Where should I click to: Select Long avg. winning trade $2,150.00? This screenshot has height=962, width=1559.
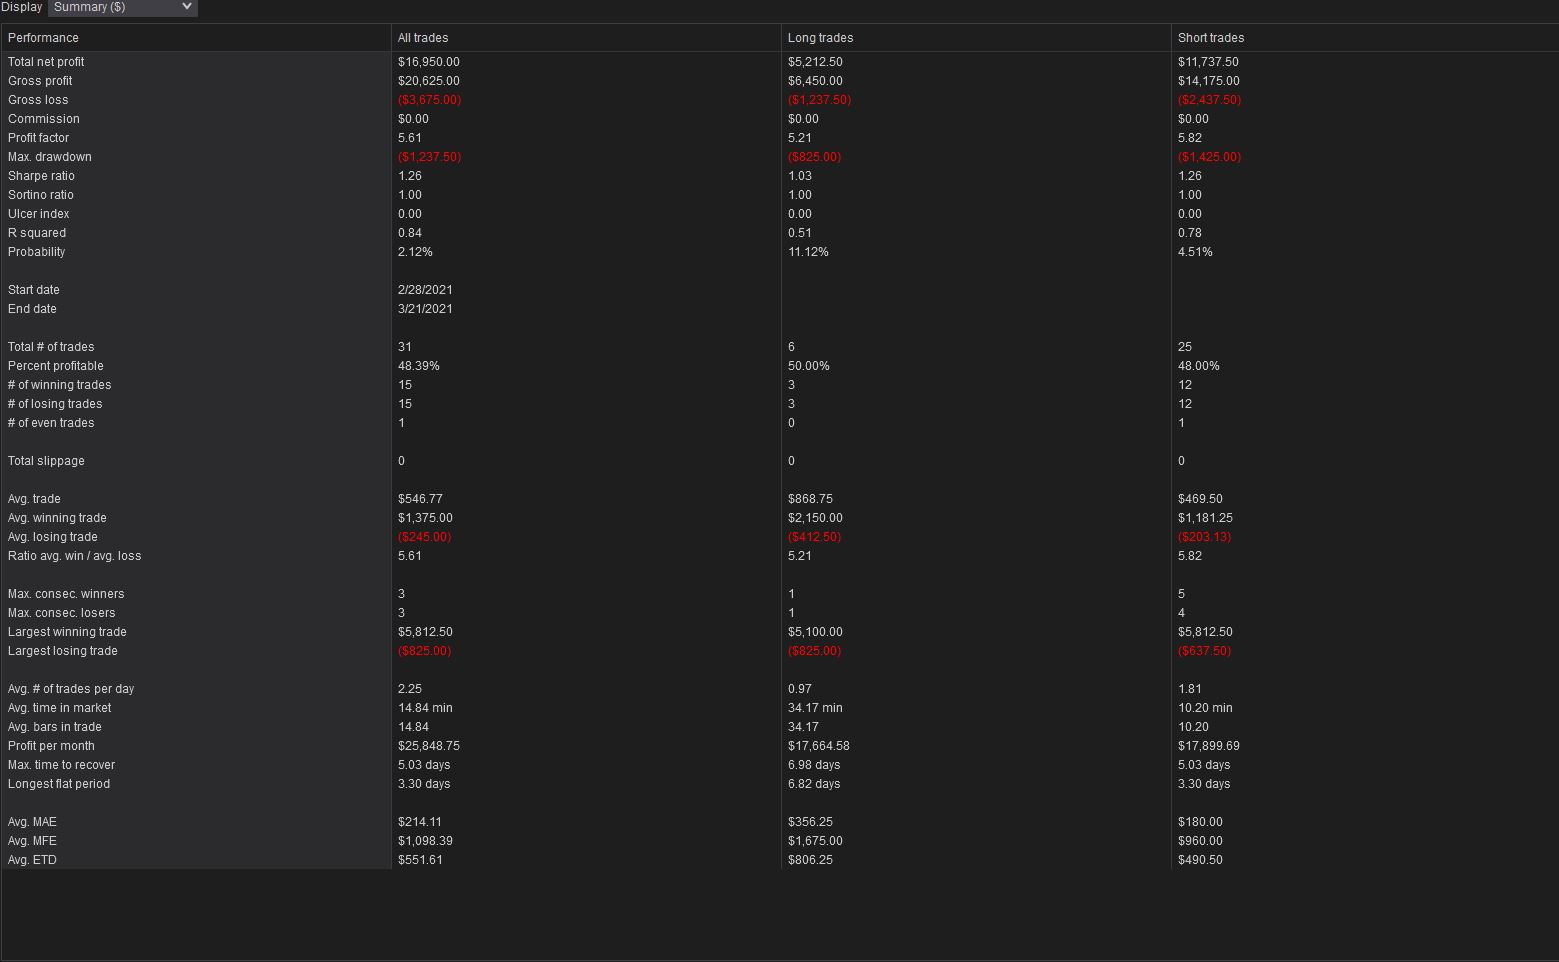[x=815, y=518]
